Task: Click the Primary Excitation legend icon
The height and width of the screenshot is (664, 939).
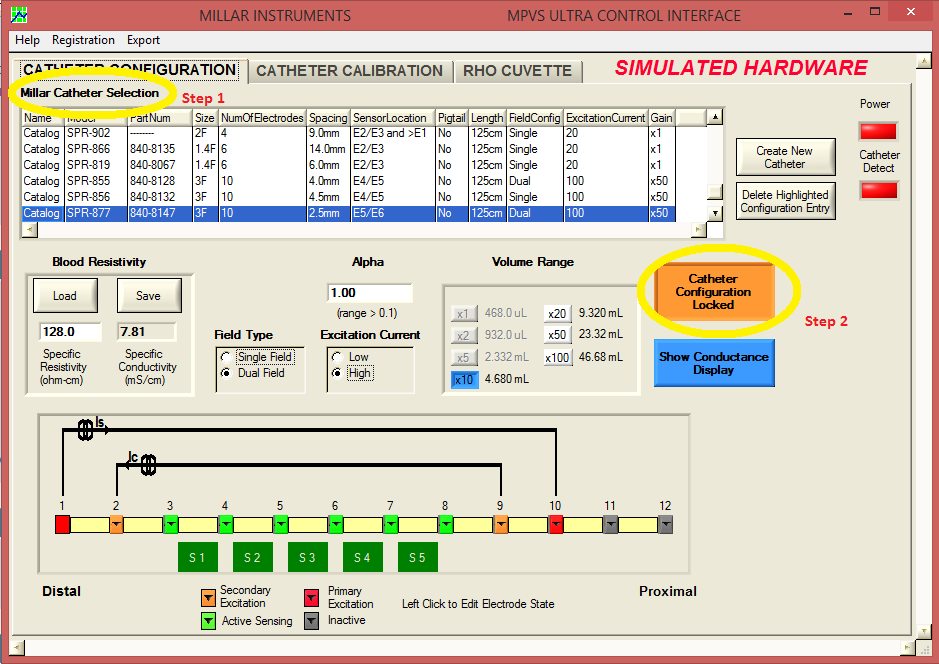Action: point(311,598)
